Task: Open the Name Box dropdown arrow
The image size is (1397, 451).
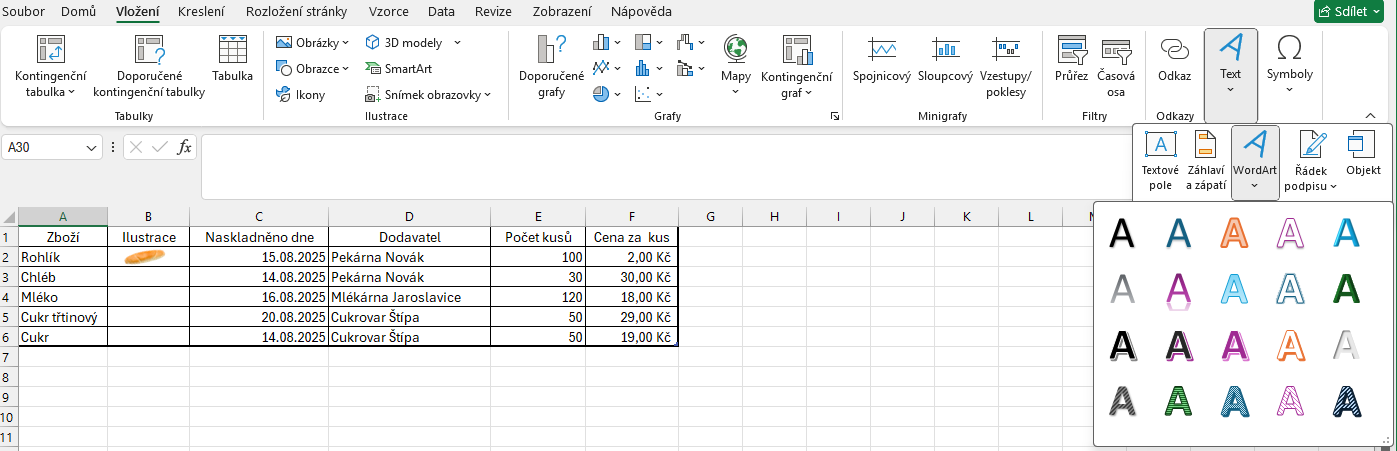Action: 93,147
